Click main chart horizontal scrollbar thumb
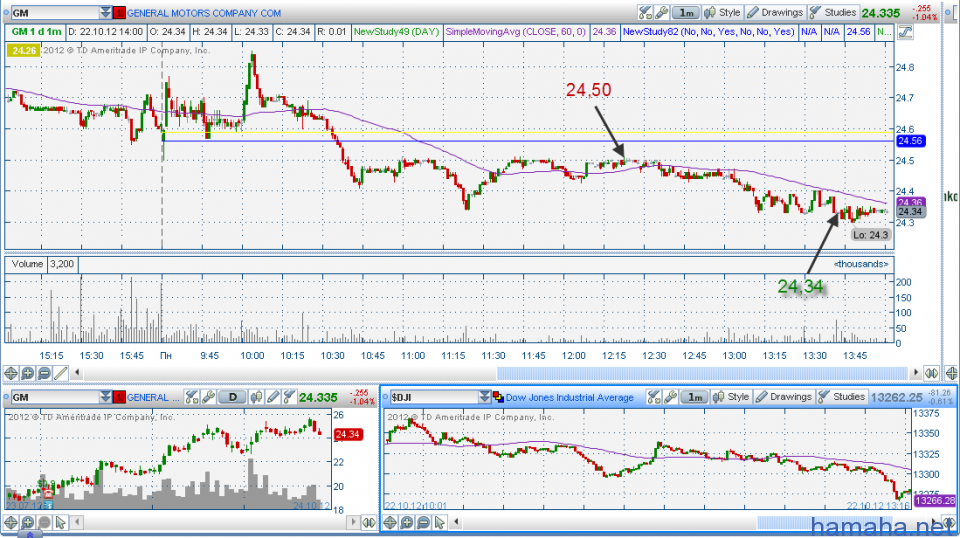The height and width of the screenshot is (538, 960). coord(702,372)
